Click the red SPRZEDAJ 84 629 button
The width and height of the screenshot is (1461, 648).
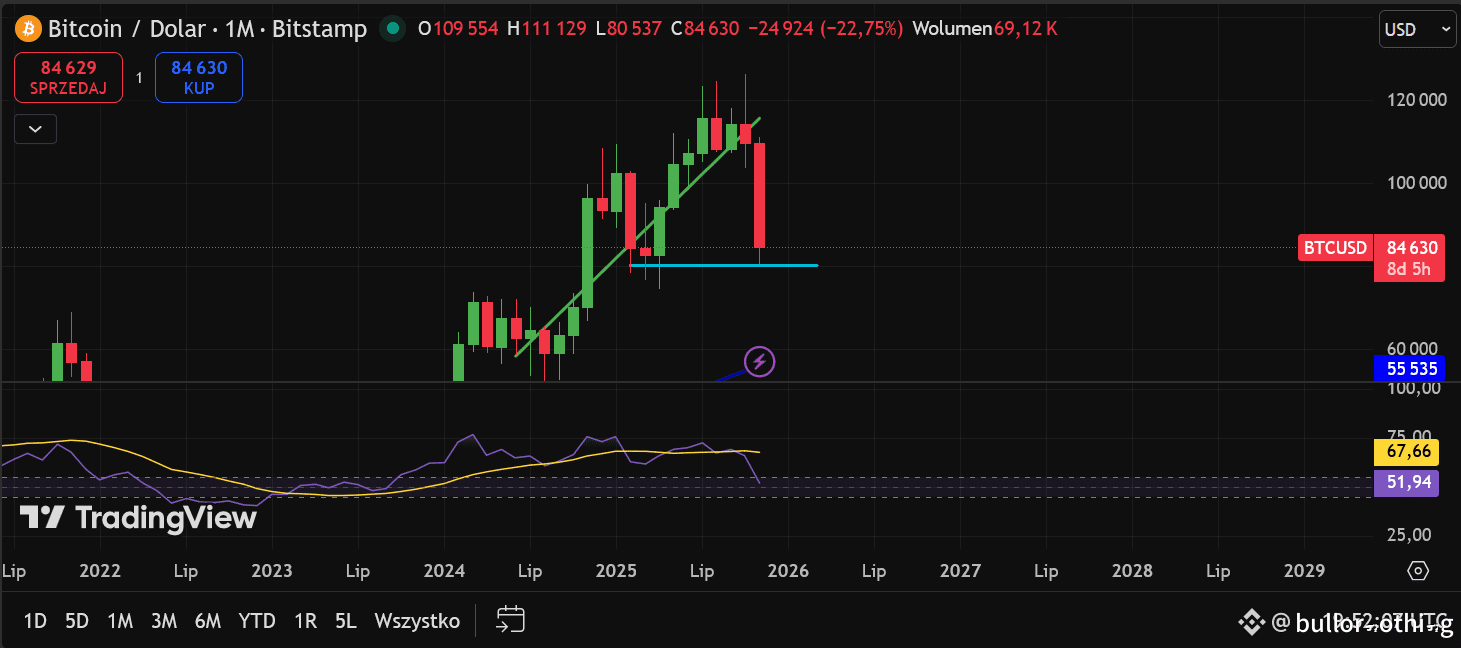pyautogui.click(x=69, y=77)
